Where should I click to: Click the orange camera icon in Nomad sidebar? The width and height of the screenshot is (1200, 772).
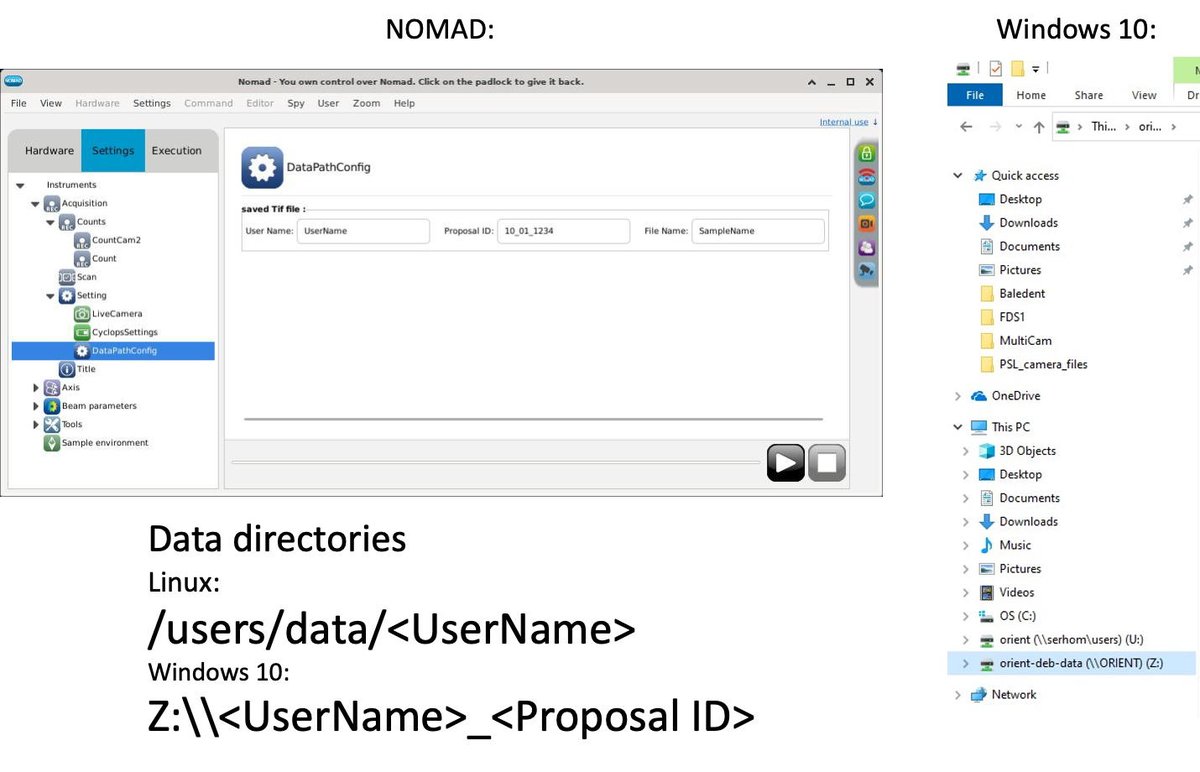pos(866,223)
